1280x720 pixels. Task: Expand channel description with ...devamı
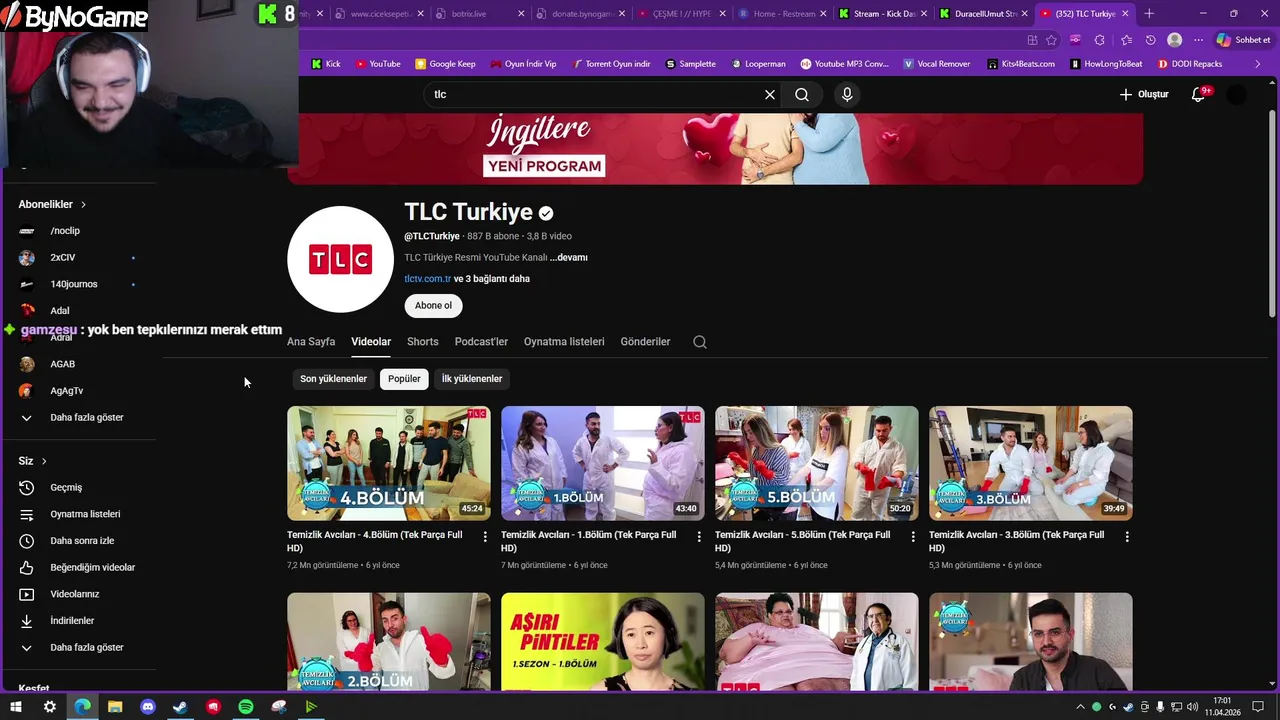tap(569, 257)
